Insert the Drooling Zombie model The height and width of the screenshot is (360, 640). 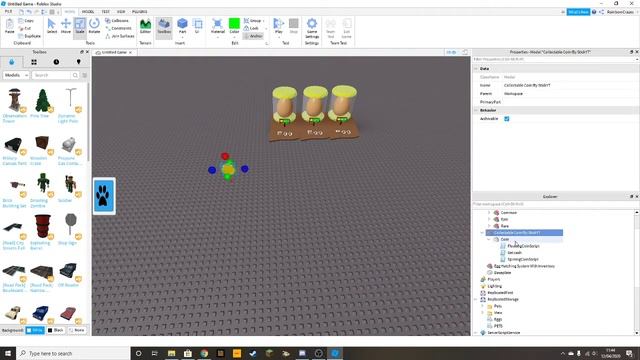(42, 190)
